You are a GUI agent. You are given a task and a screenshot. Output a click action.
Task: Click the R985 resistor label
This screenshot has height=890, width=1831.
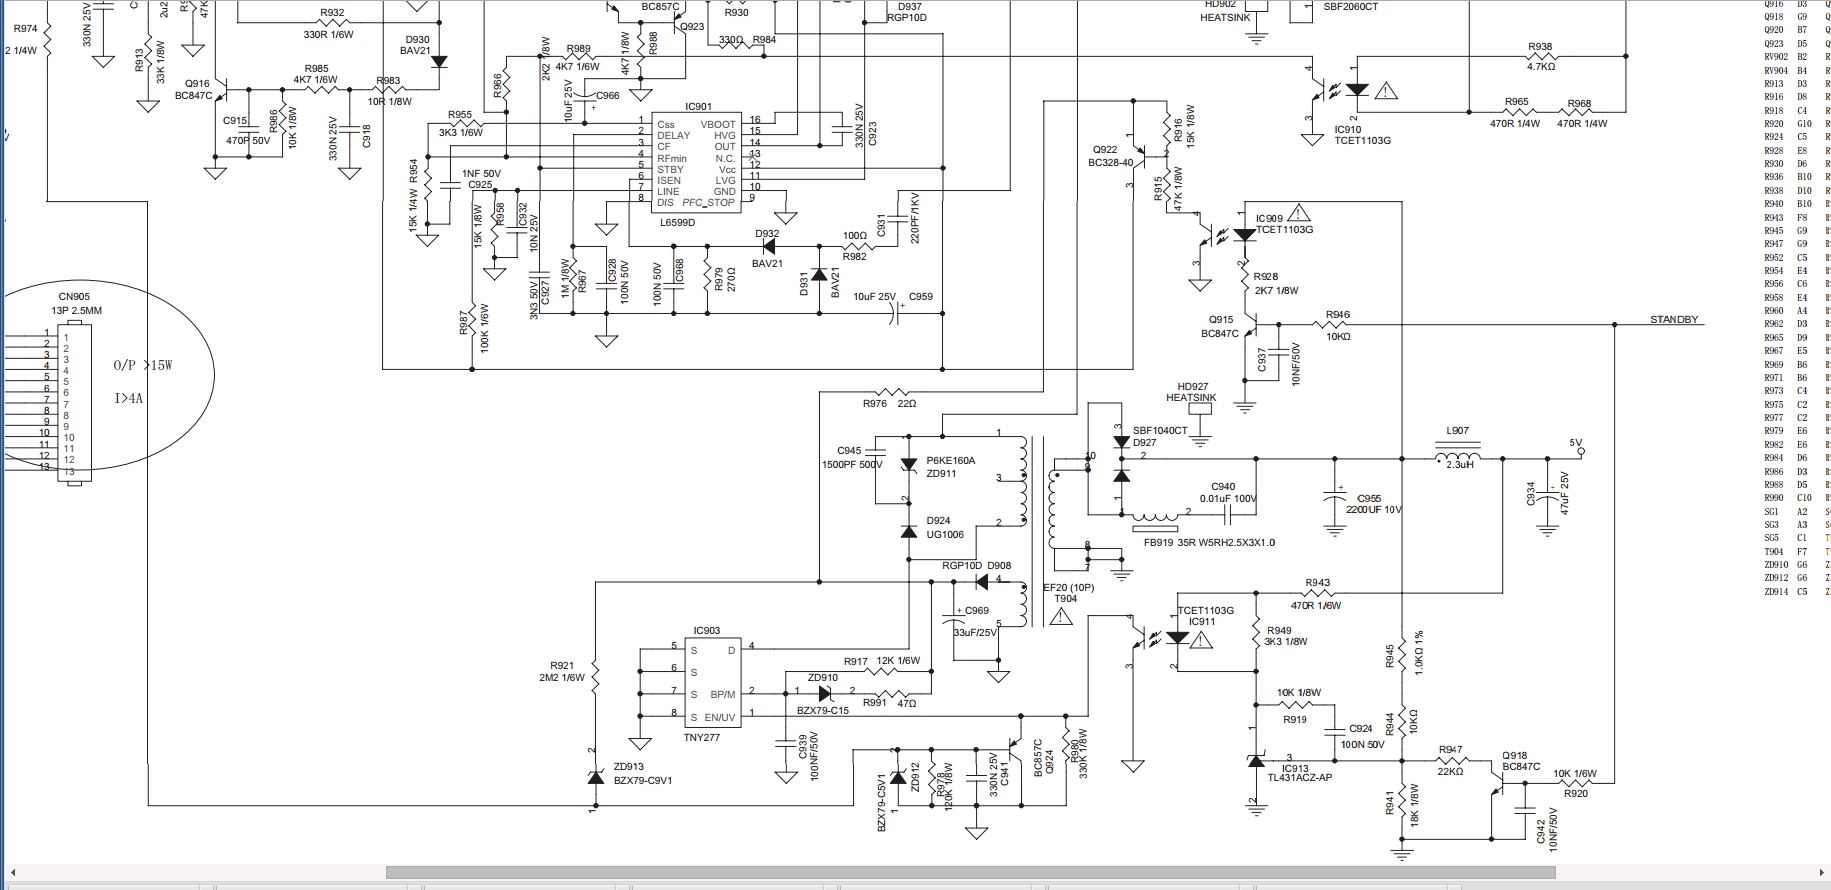316,69
